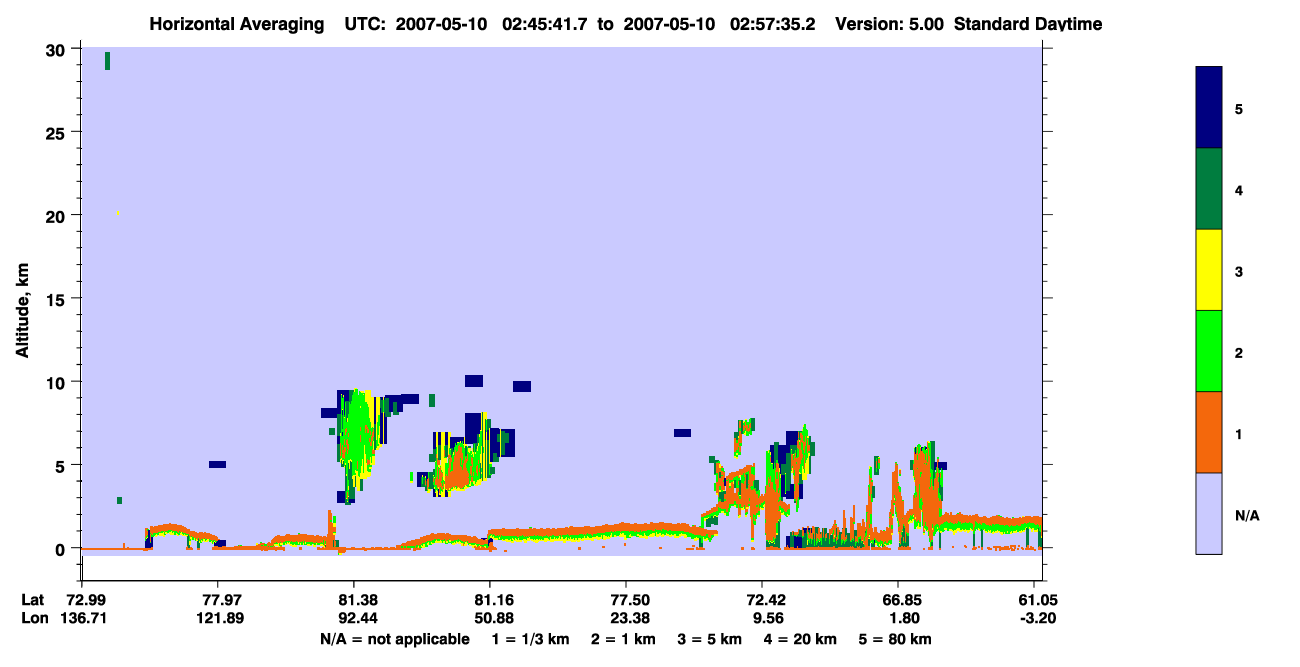
Task: Click 'Version: 5.00' in the title
Action: coord(890,24)
